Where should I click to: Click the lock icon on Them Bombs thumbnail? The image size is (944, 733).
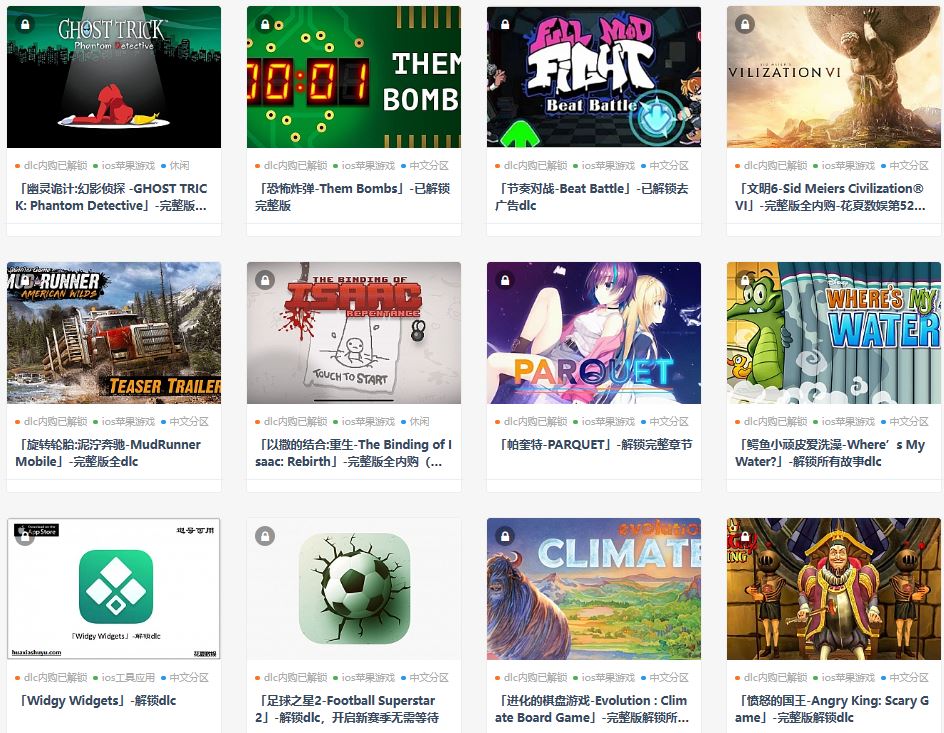[265, 24]
